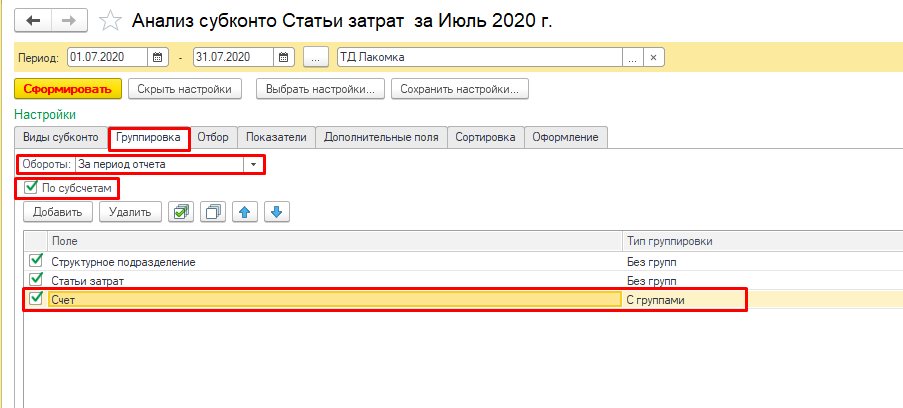This screenshot has height=408, width=903.
Task: Click the Удалить button
Action: coord(130,212)
